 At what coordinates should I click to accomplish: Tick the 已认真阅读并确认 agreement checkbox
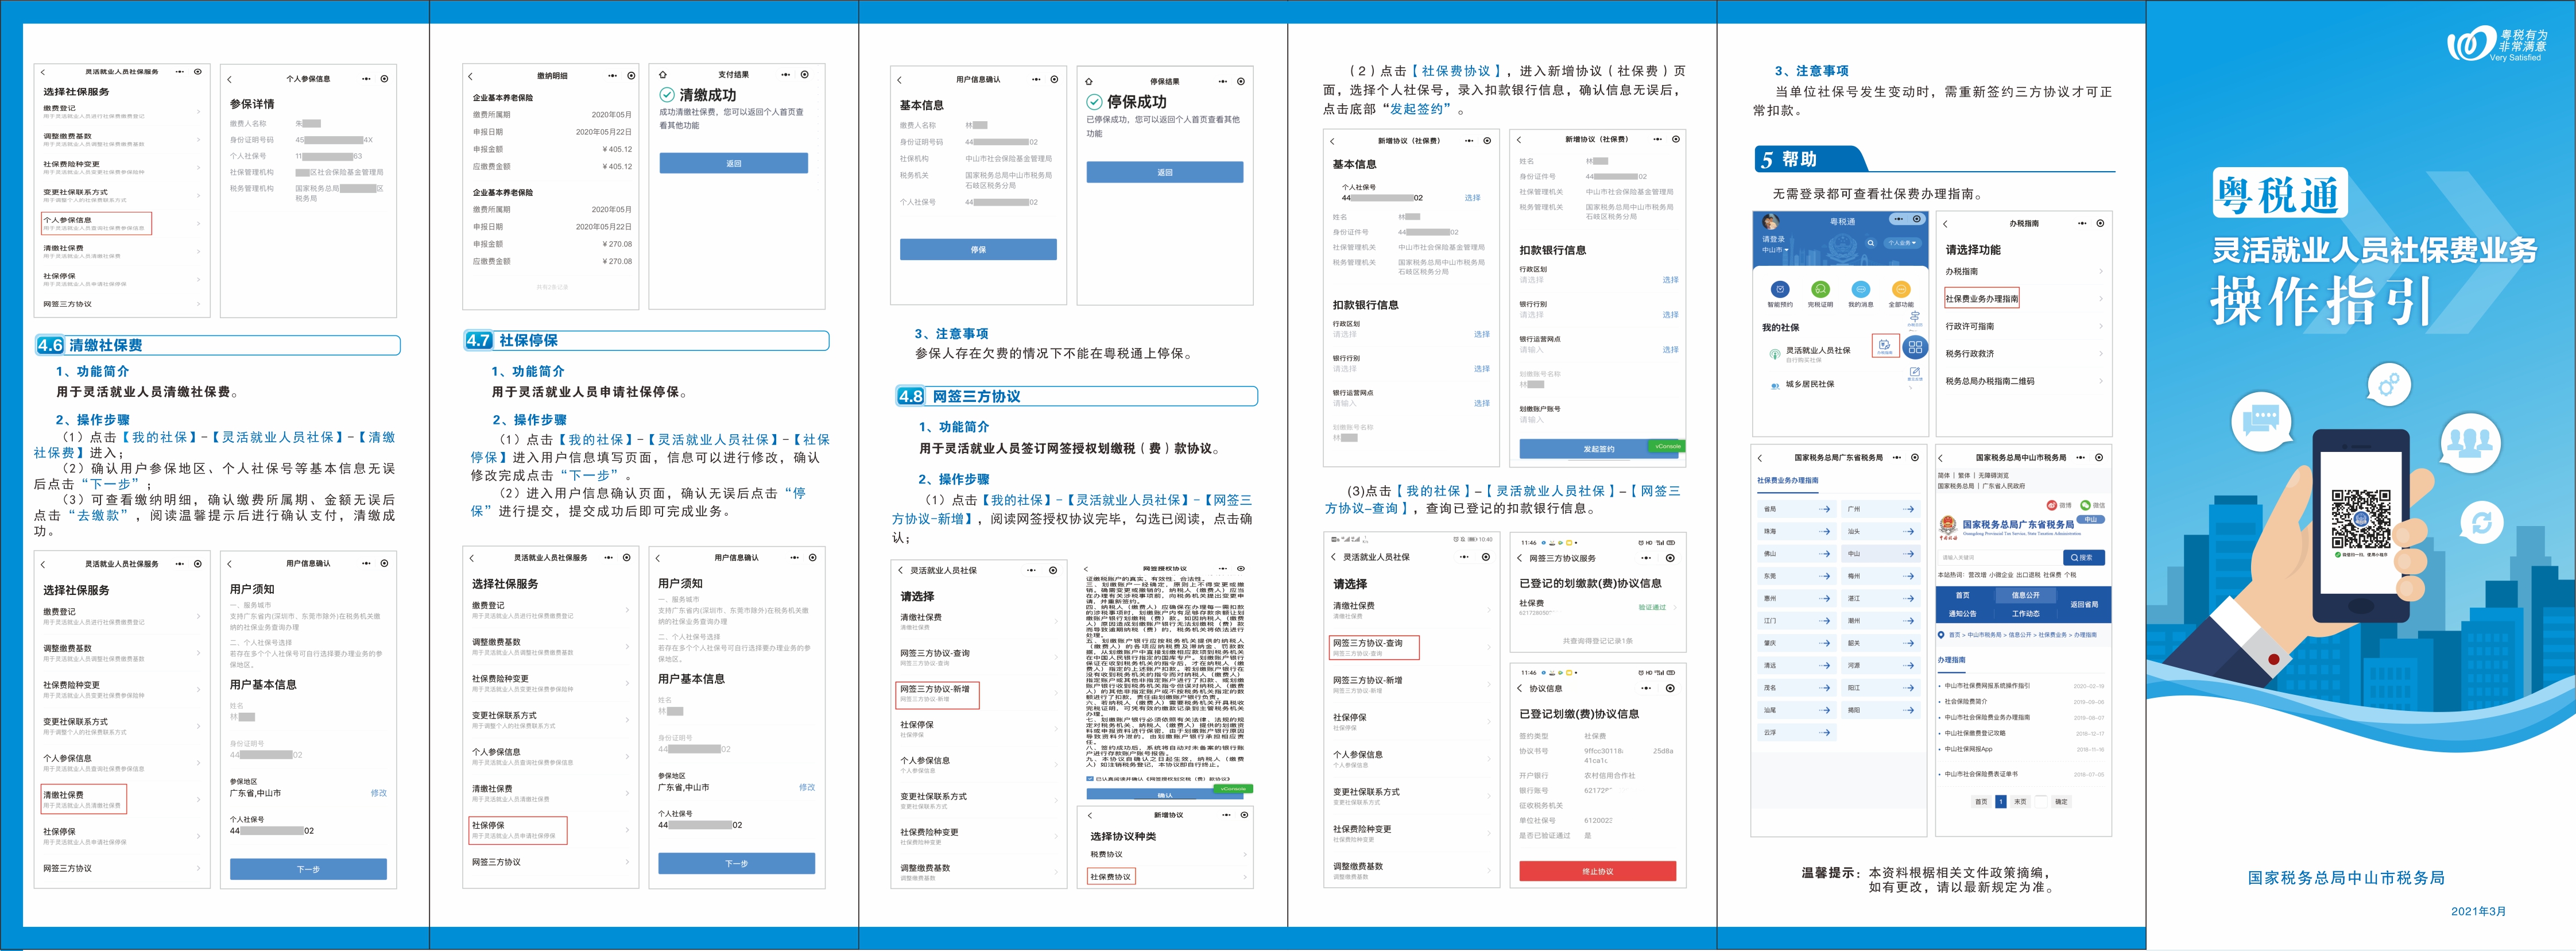[1090, 779]
